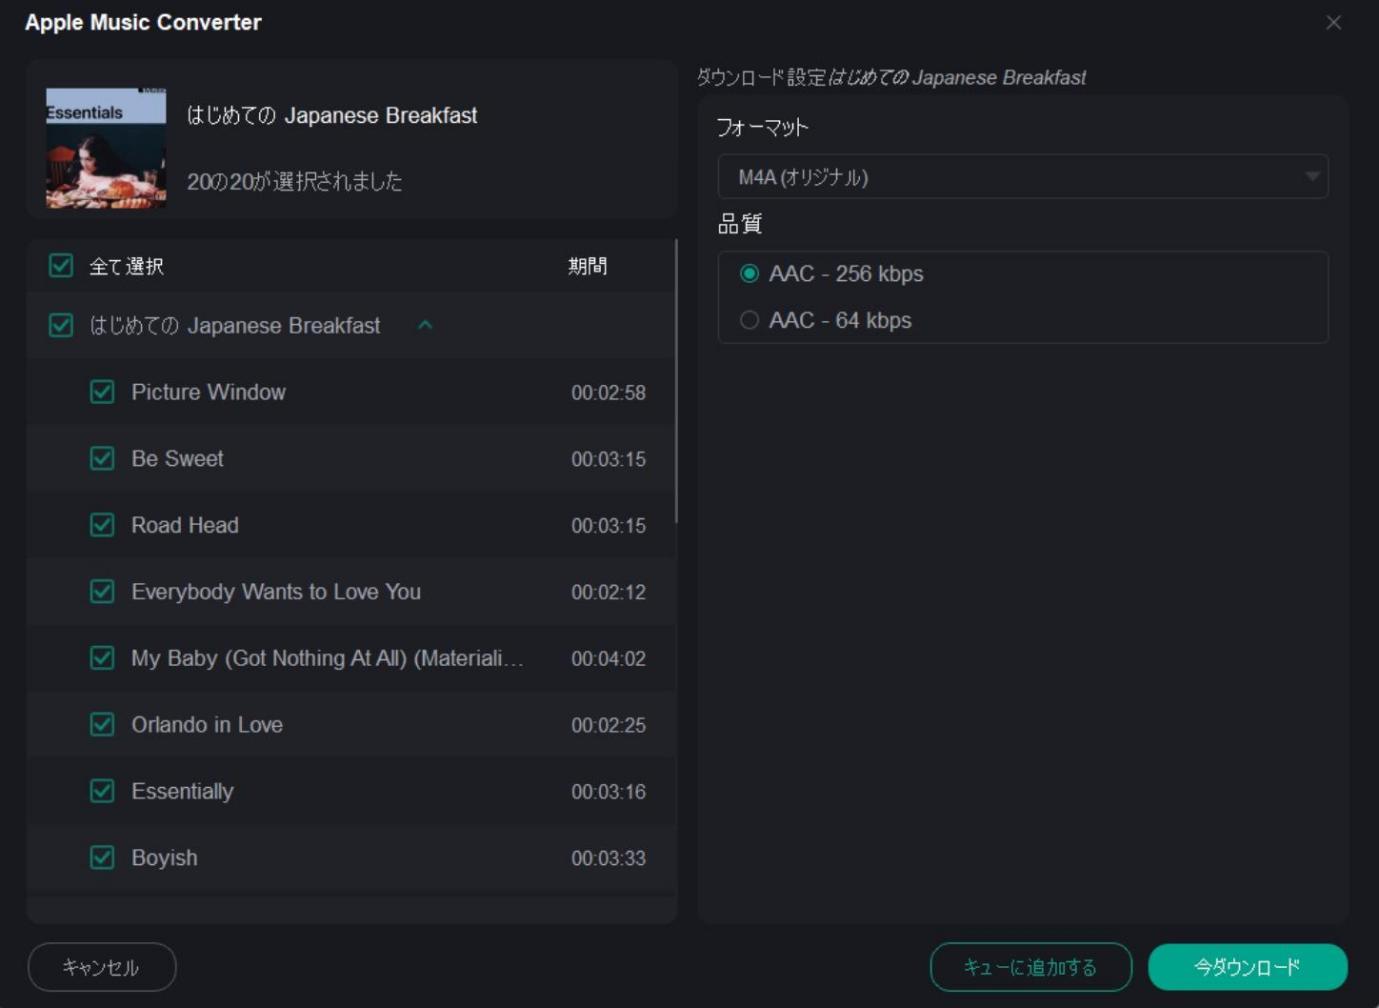Image resolution: width=1379 pixels, height=1008 pixels.
Task: Click the Picture Window track title
Action: [208, 392]
